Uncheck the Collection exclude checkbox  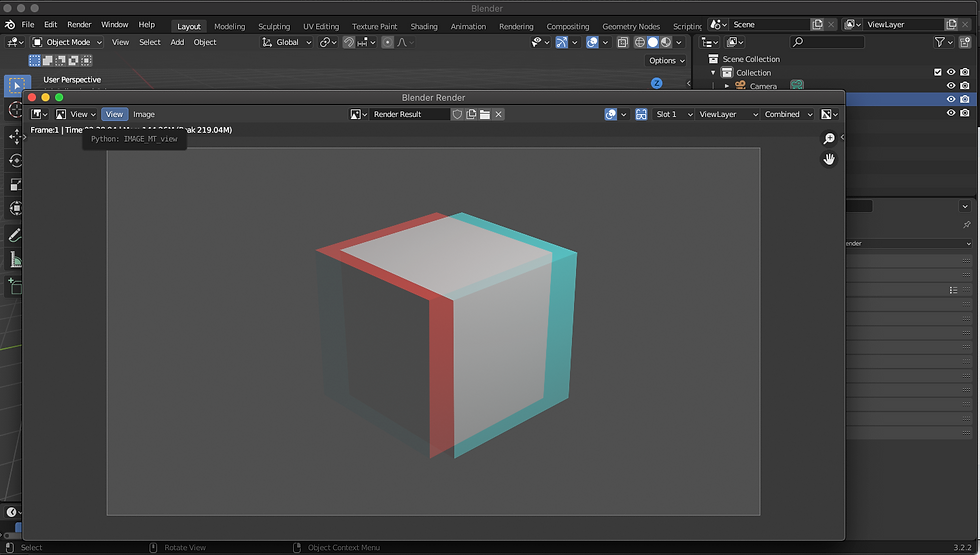click(937, 72)
